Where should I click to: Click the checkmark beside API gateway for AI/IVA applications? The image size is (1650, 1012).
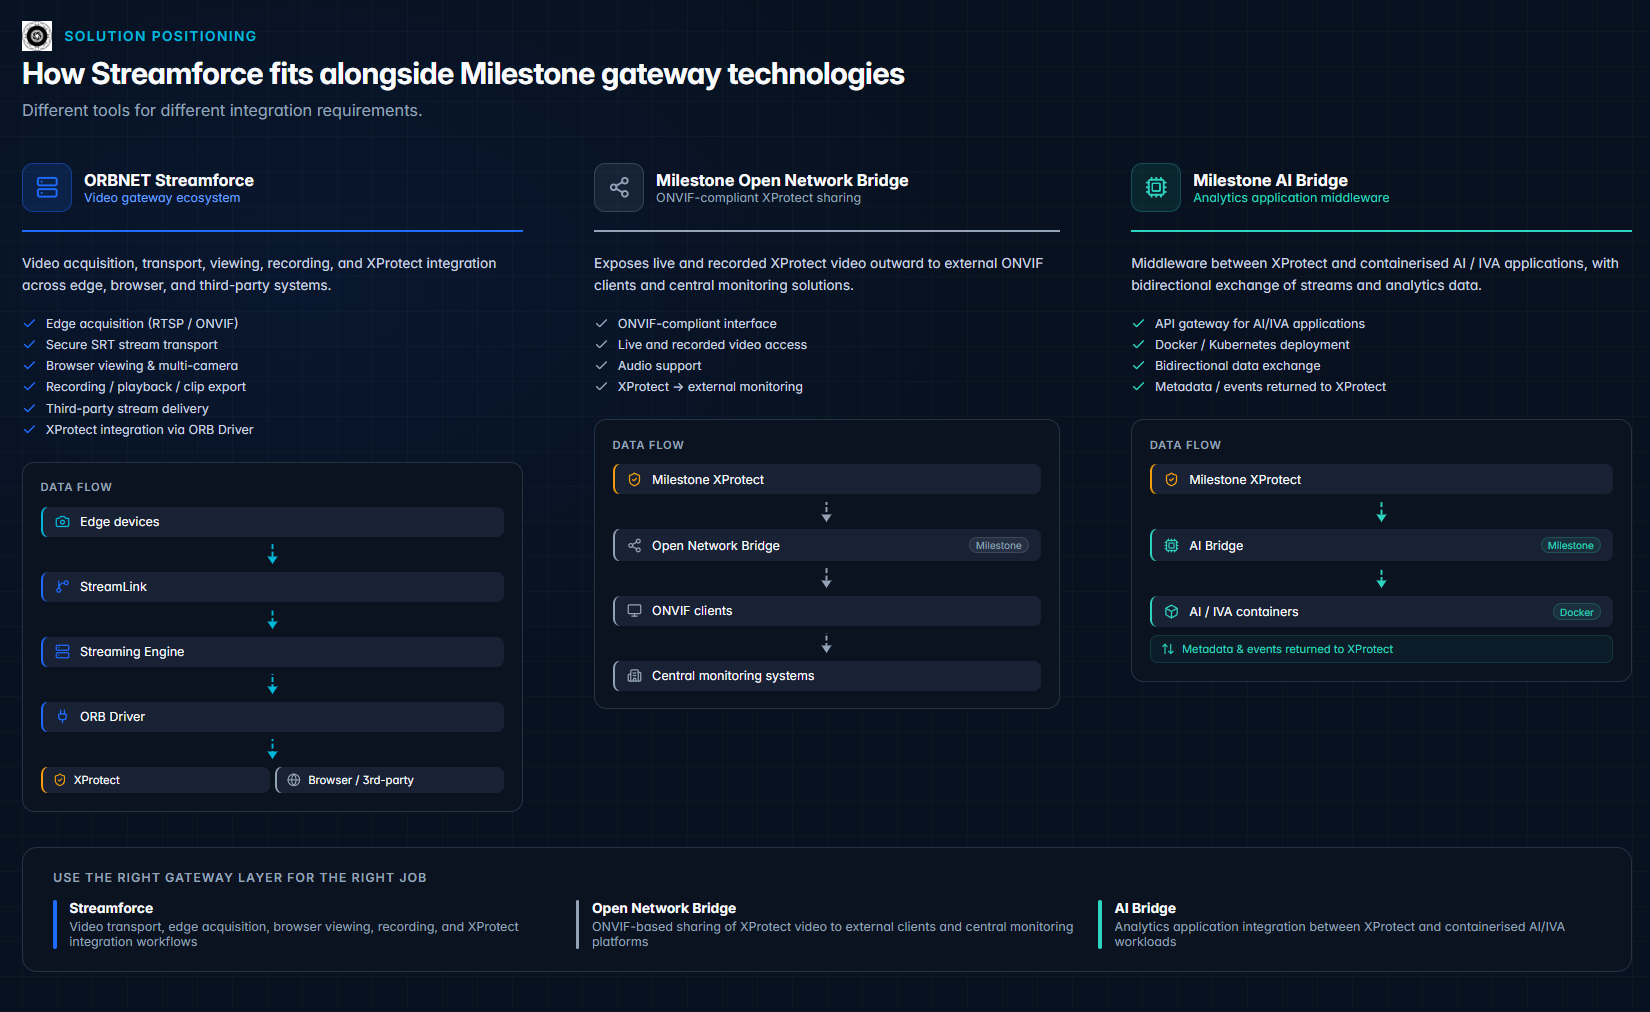[x=1138, y=323]
